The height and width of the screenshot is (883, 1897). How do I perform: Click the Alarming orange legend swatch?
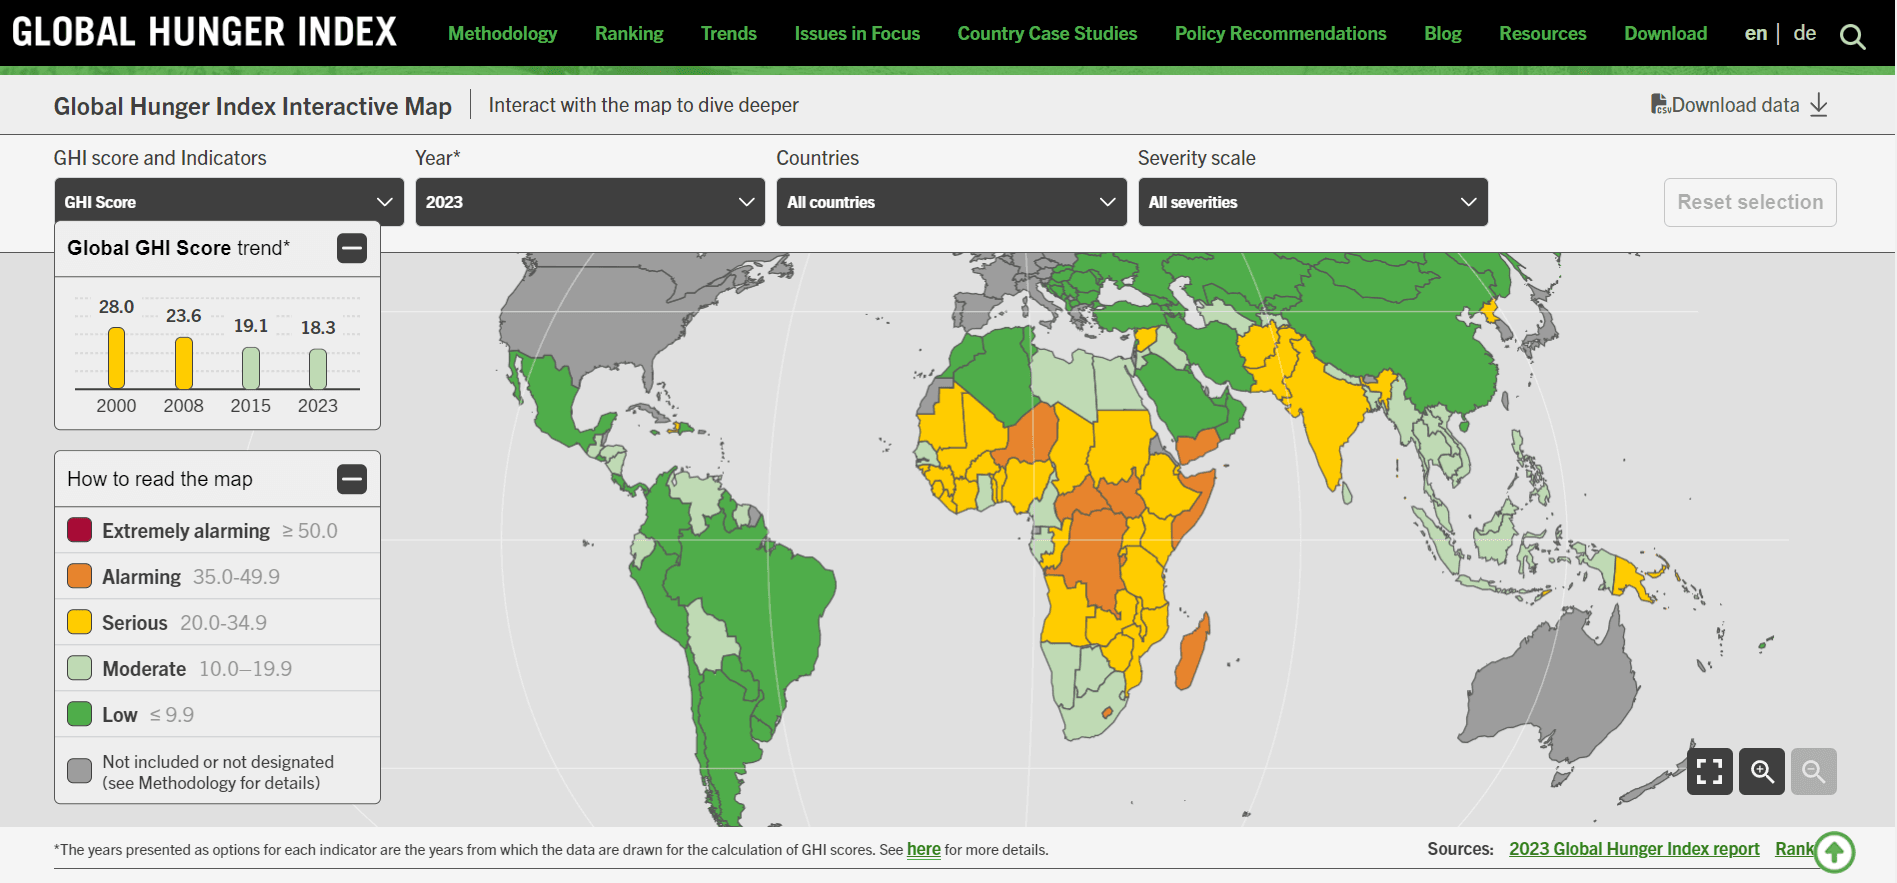[x=80, y=576]
